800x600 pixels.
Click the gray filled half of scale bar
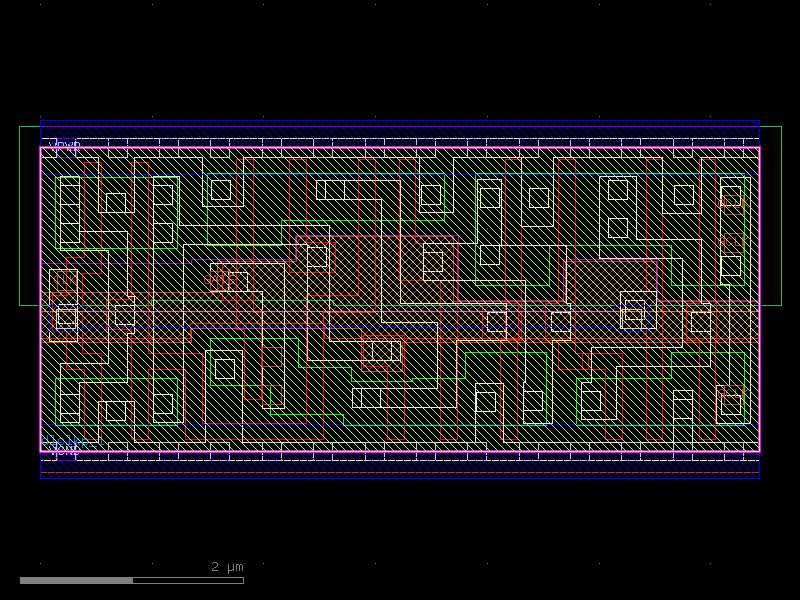pos(76,580)
